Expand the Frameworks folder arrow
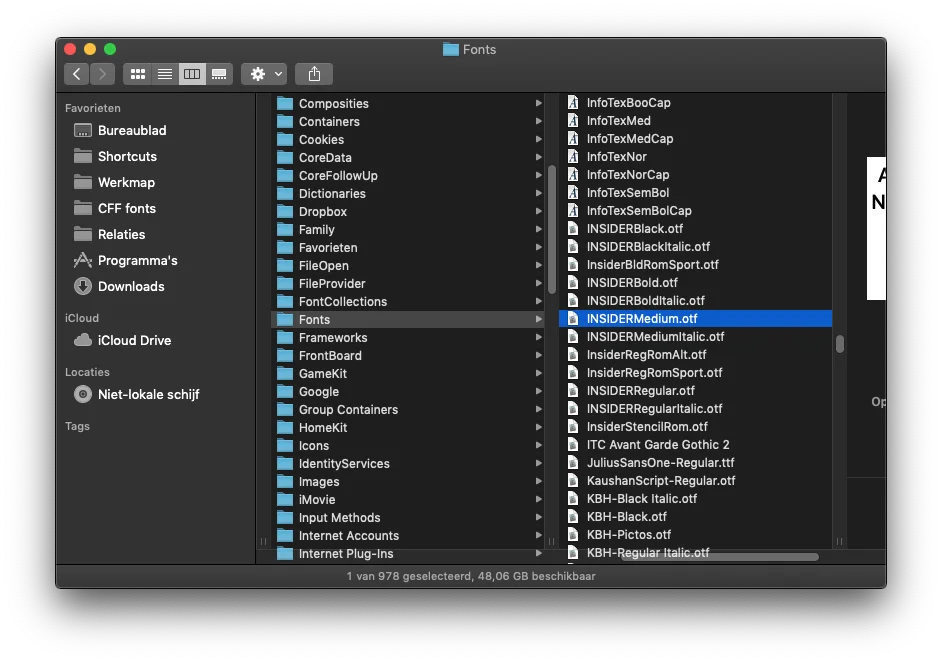This screenshot has width=942, height=662. click(x=538, y=338)
